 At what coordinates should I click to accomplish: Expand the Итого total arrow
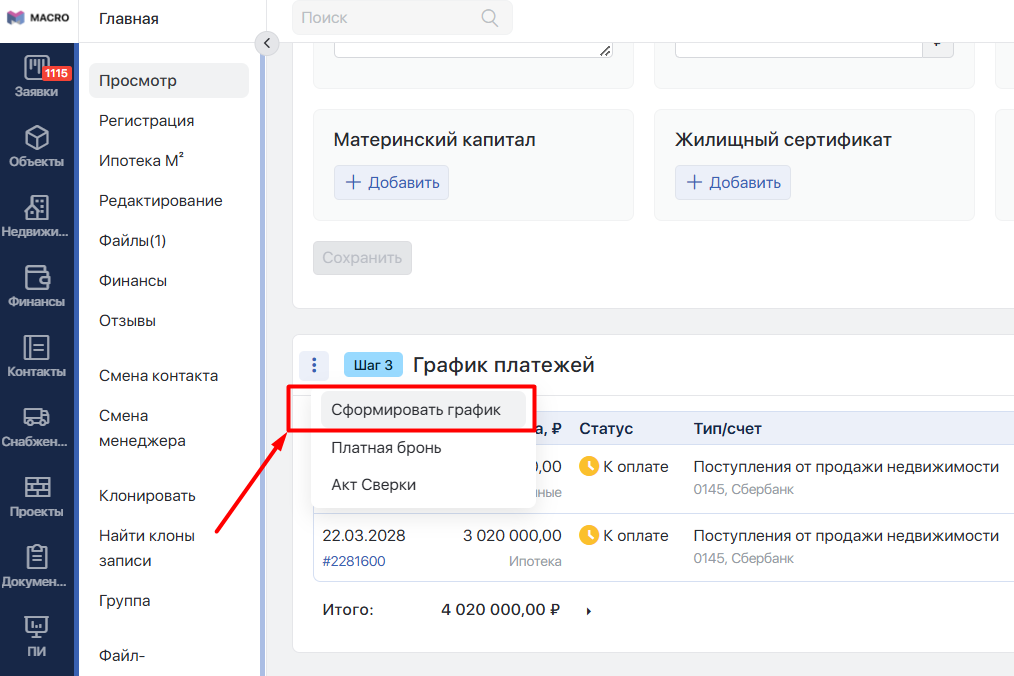click(x=588, y=611)
